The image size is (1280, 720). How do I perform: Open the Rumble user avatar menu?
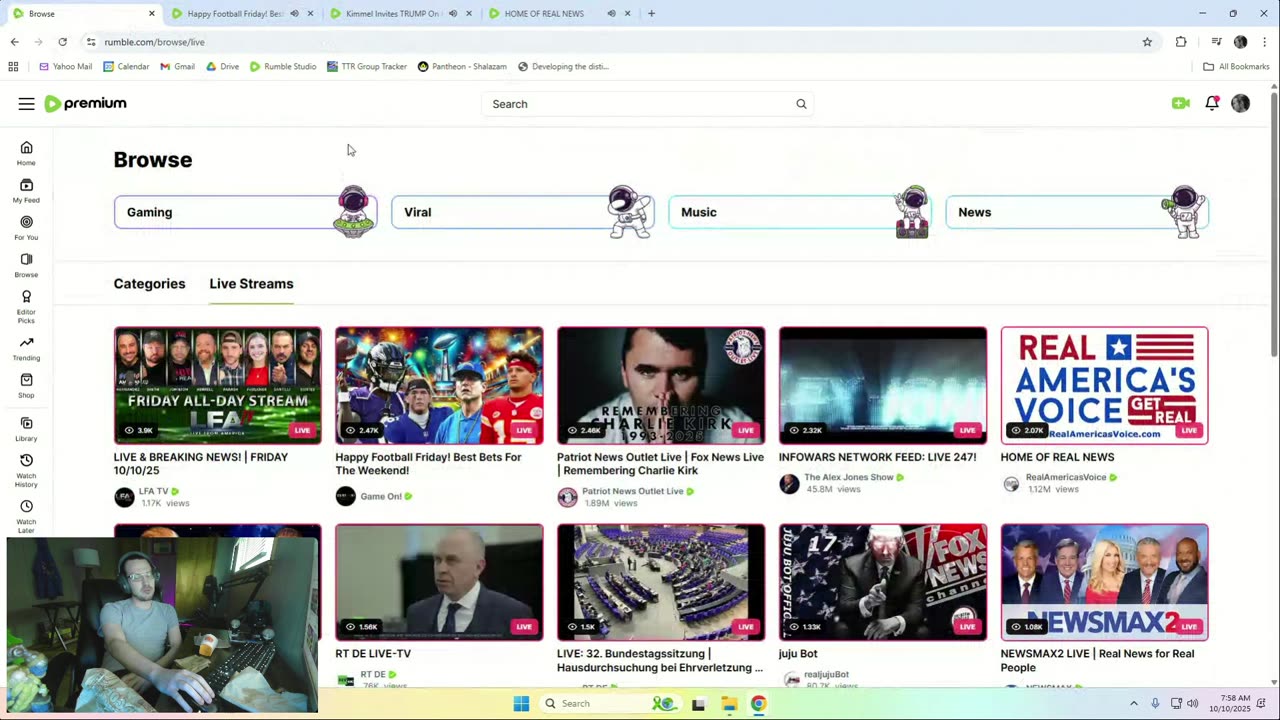click(1241, 103)
